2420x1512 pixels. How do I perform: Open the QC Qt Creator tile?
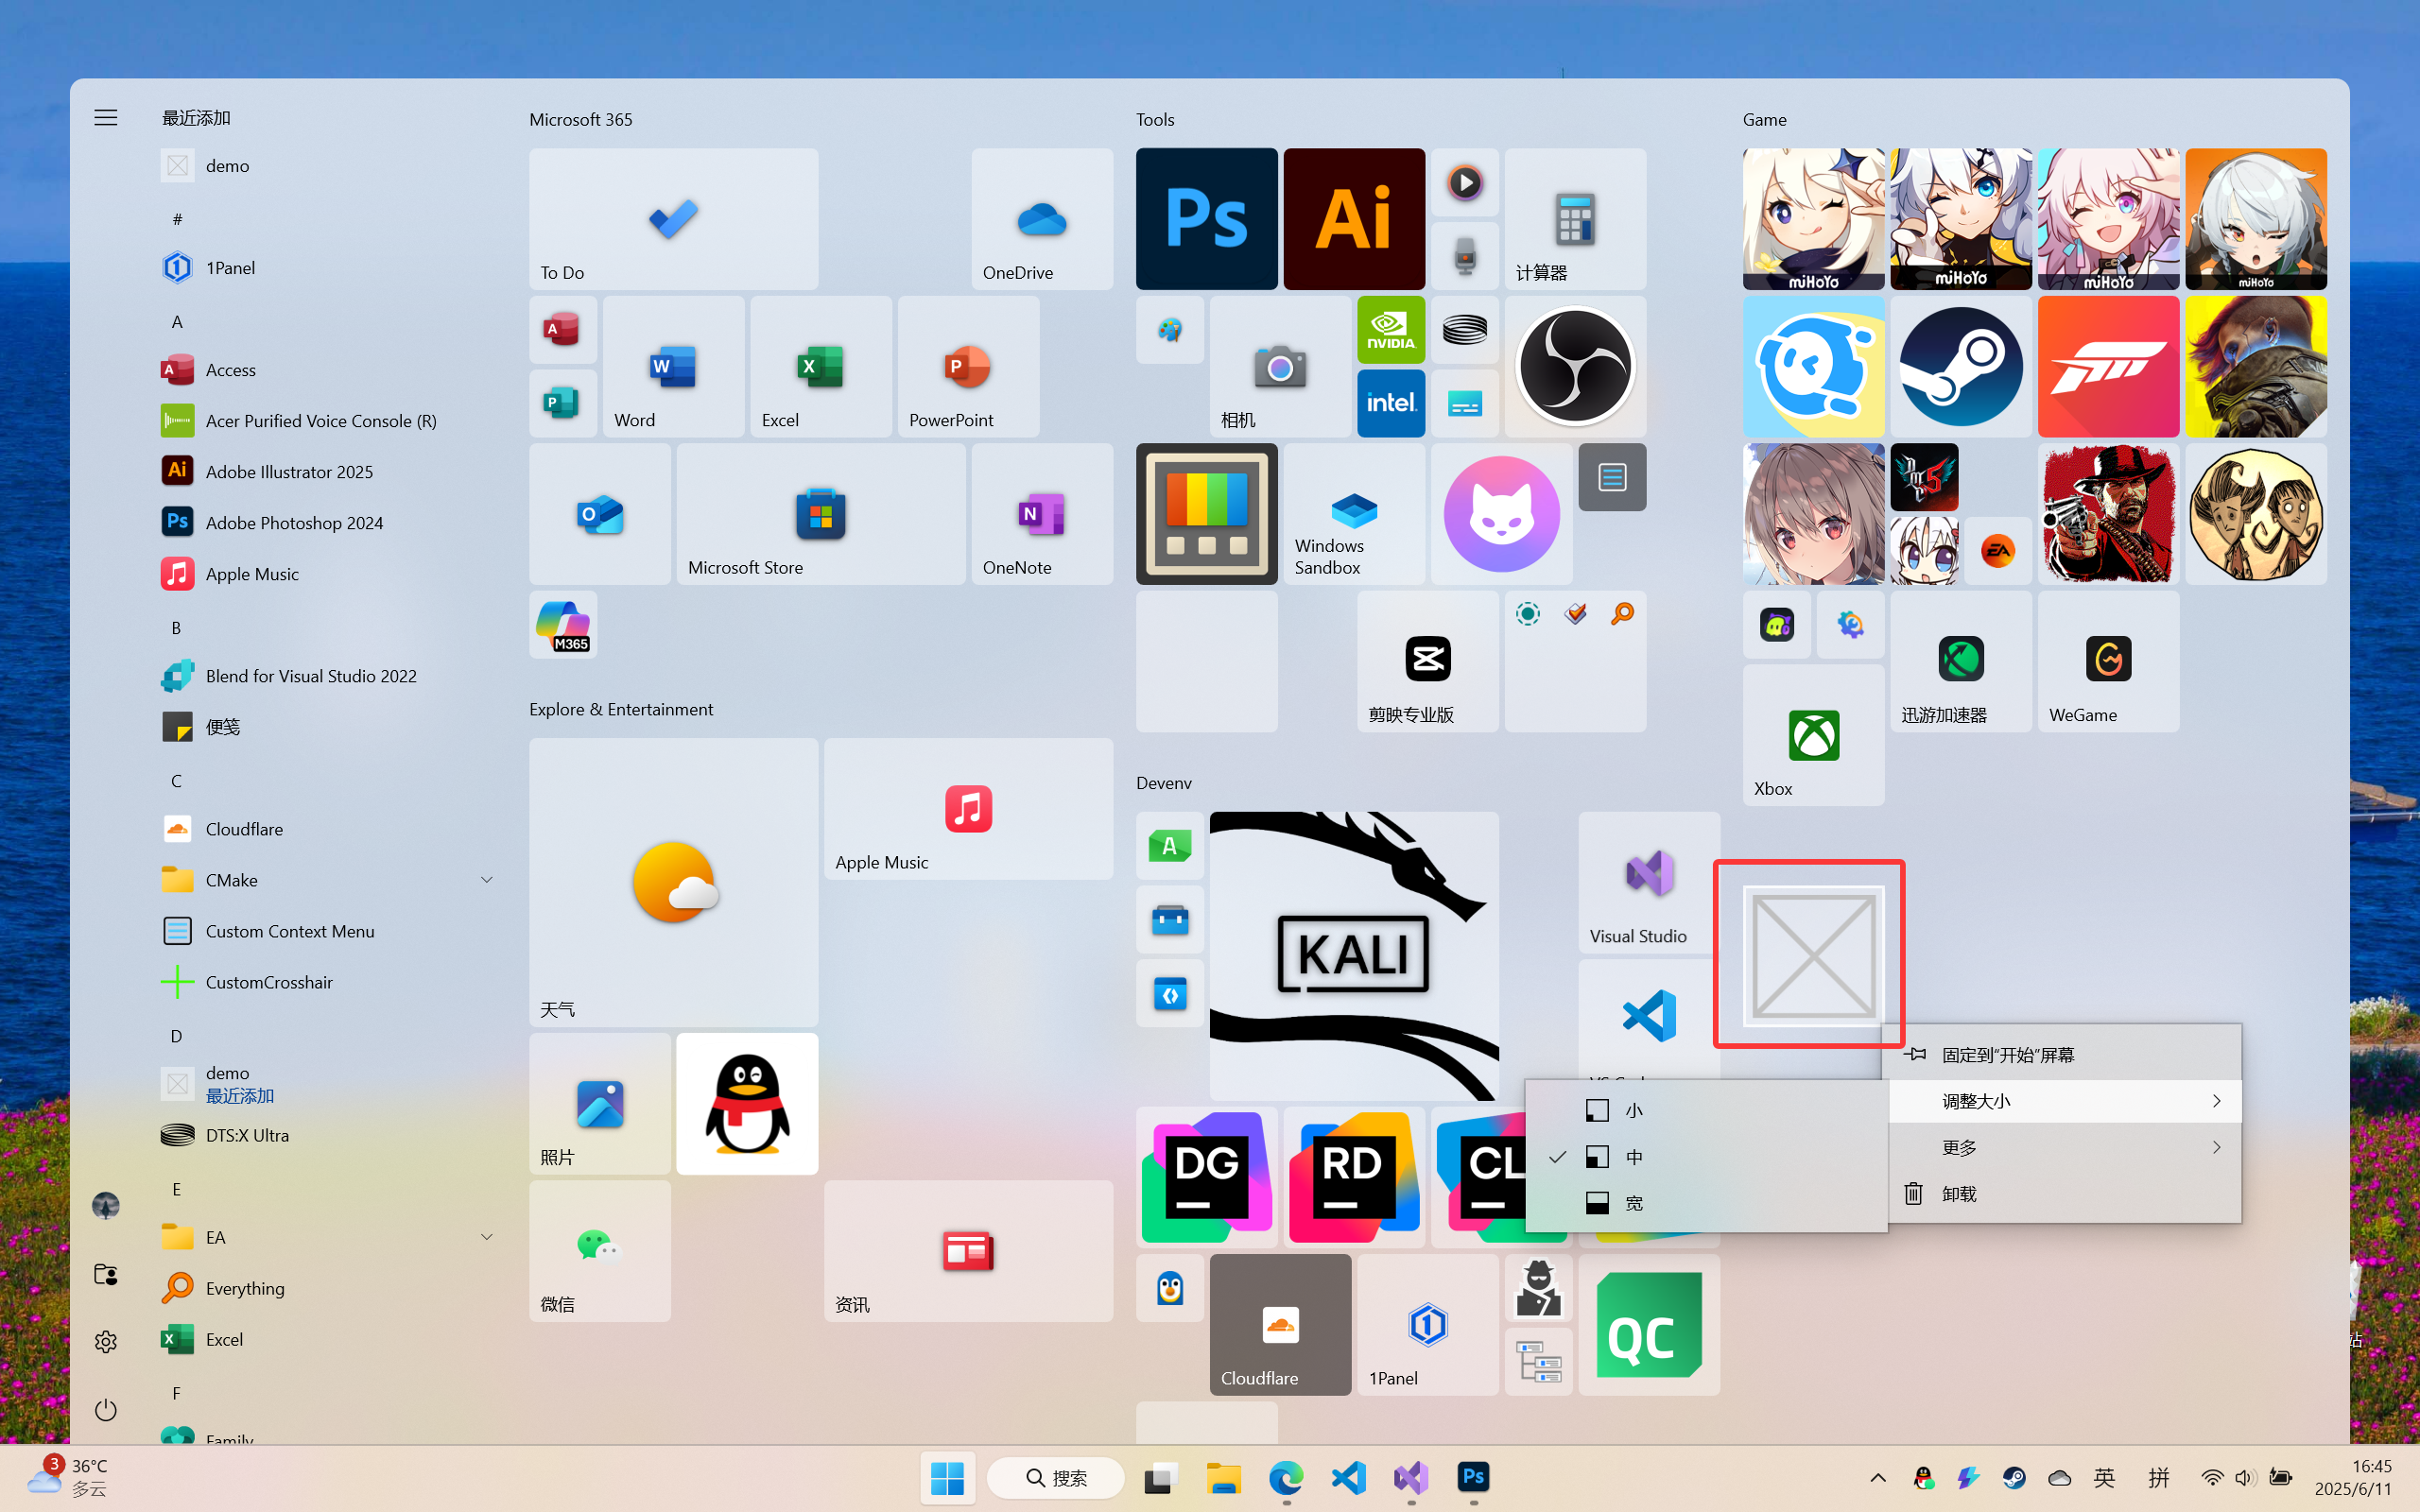[x=1649, y=1324]
